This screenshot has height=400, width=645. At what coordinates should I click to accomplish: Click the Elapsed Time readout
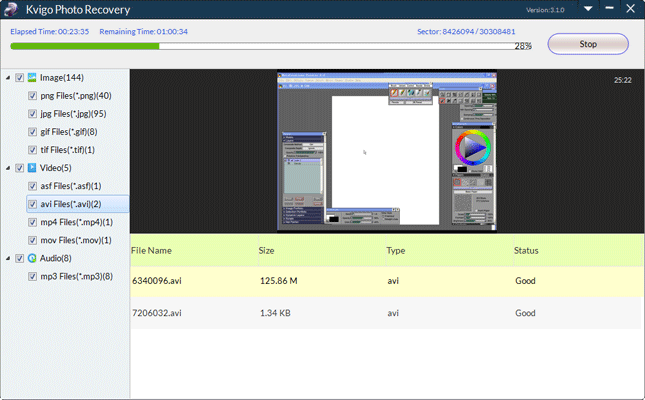point(49,32)
